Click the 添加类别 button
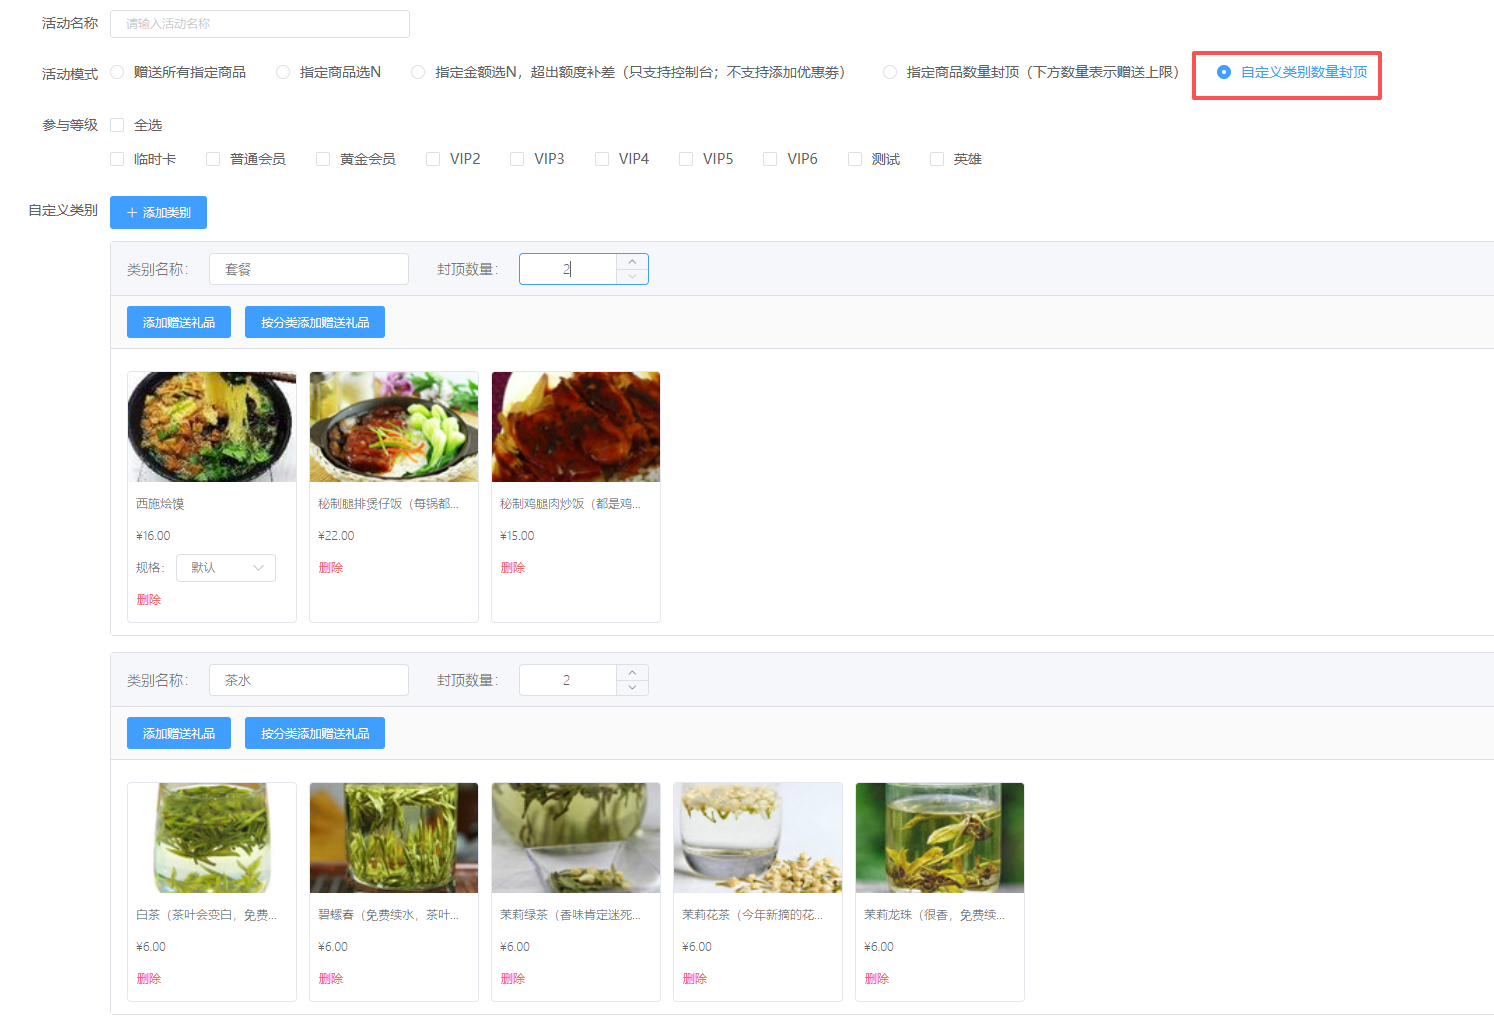The height and width of the screenshot is (1020, 1494). 158,213
